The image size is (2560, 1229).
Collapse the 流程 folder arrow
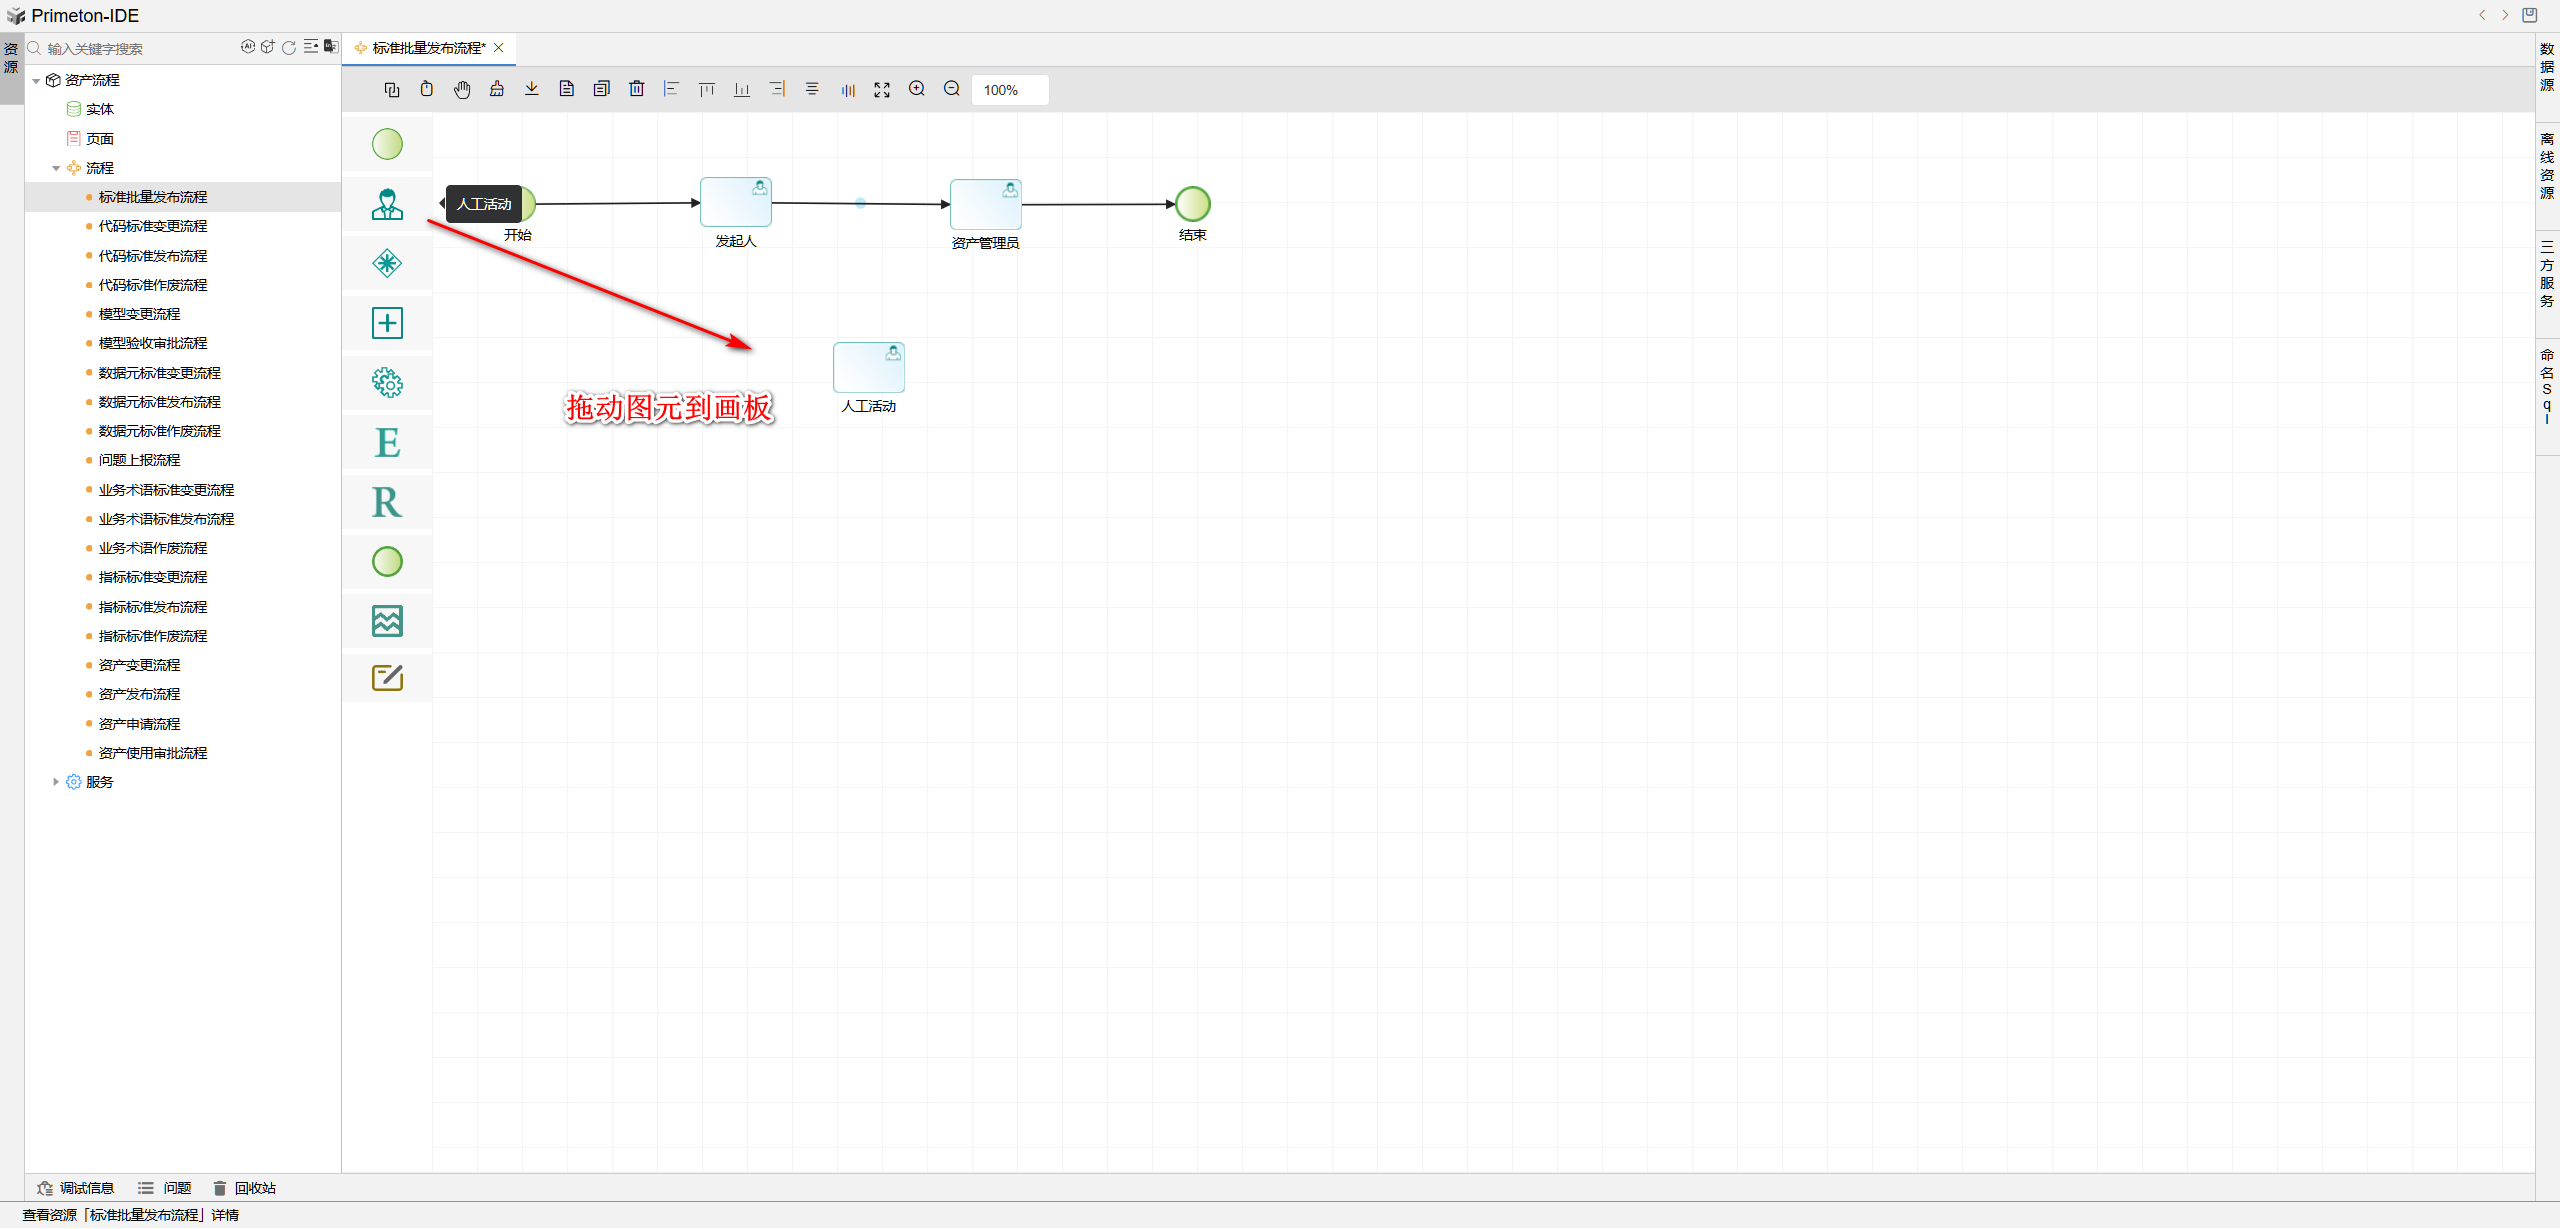[57, 169]
